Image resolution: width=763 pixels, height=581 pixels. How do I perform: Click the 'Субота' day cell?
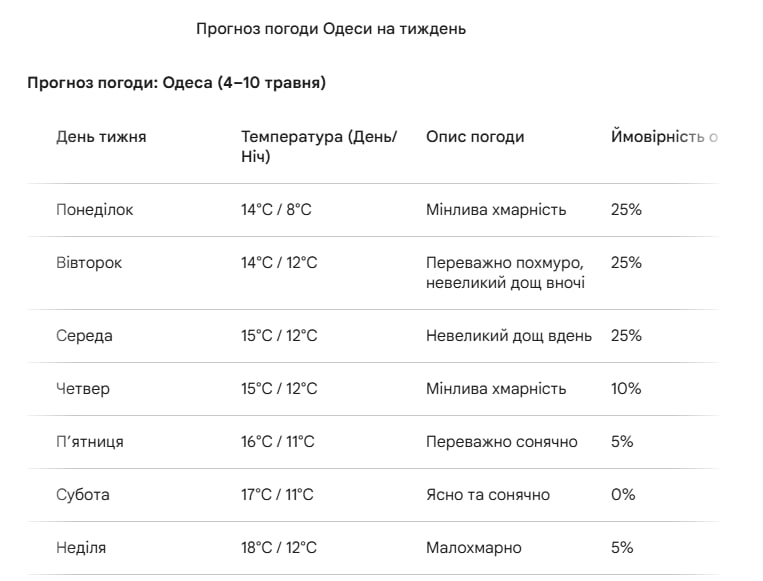83,495
